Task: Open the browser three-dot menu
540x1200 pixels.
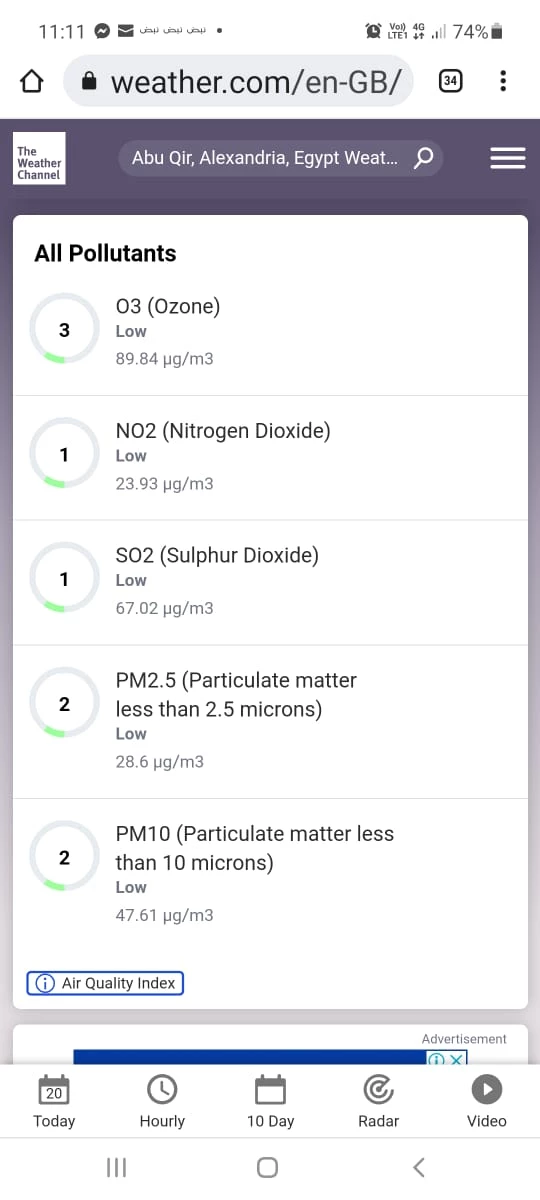Action: [503, 81]
